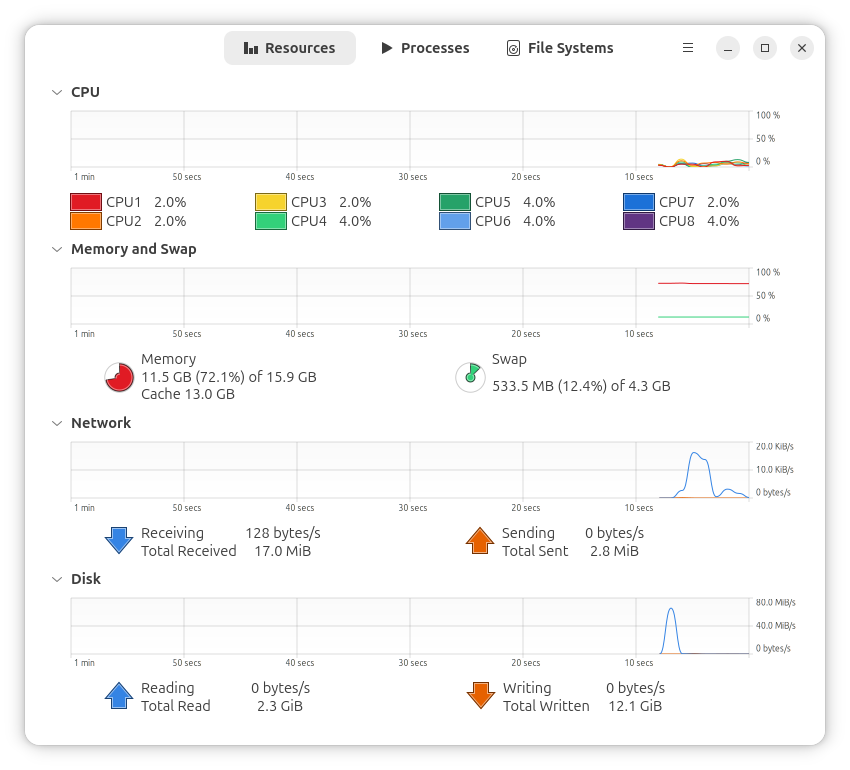Maximize the System Monitor window
850x770 pixels.
(765, 48)
